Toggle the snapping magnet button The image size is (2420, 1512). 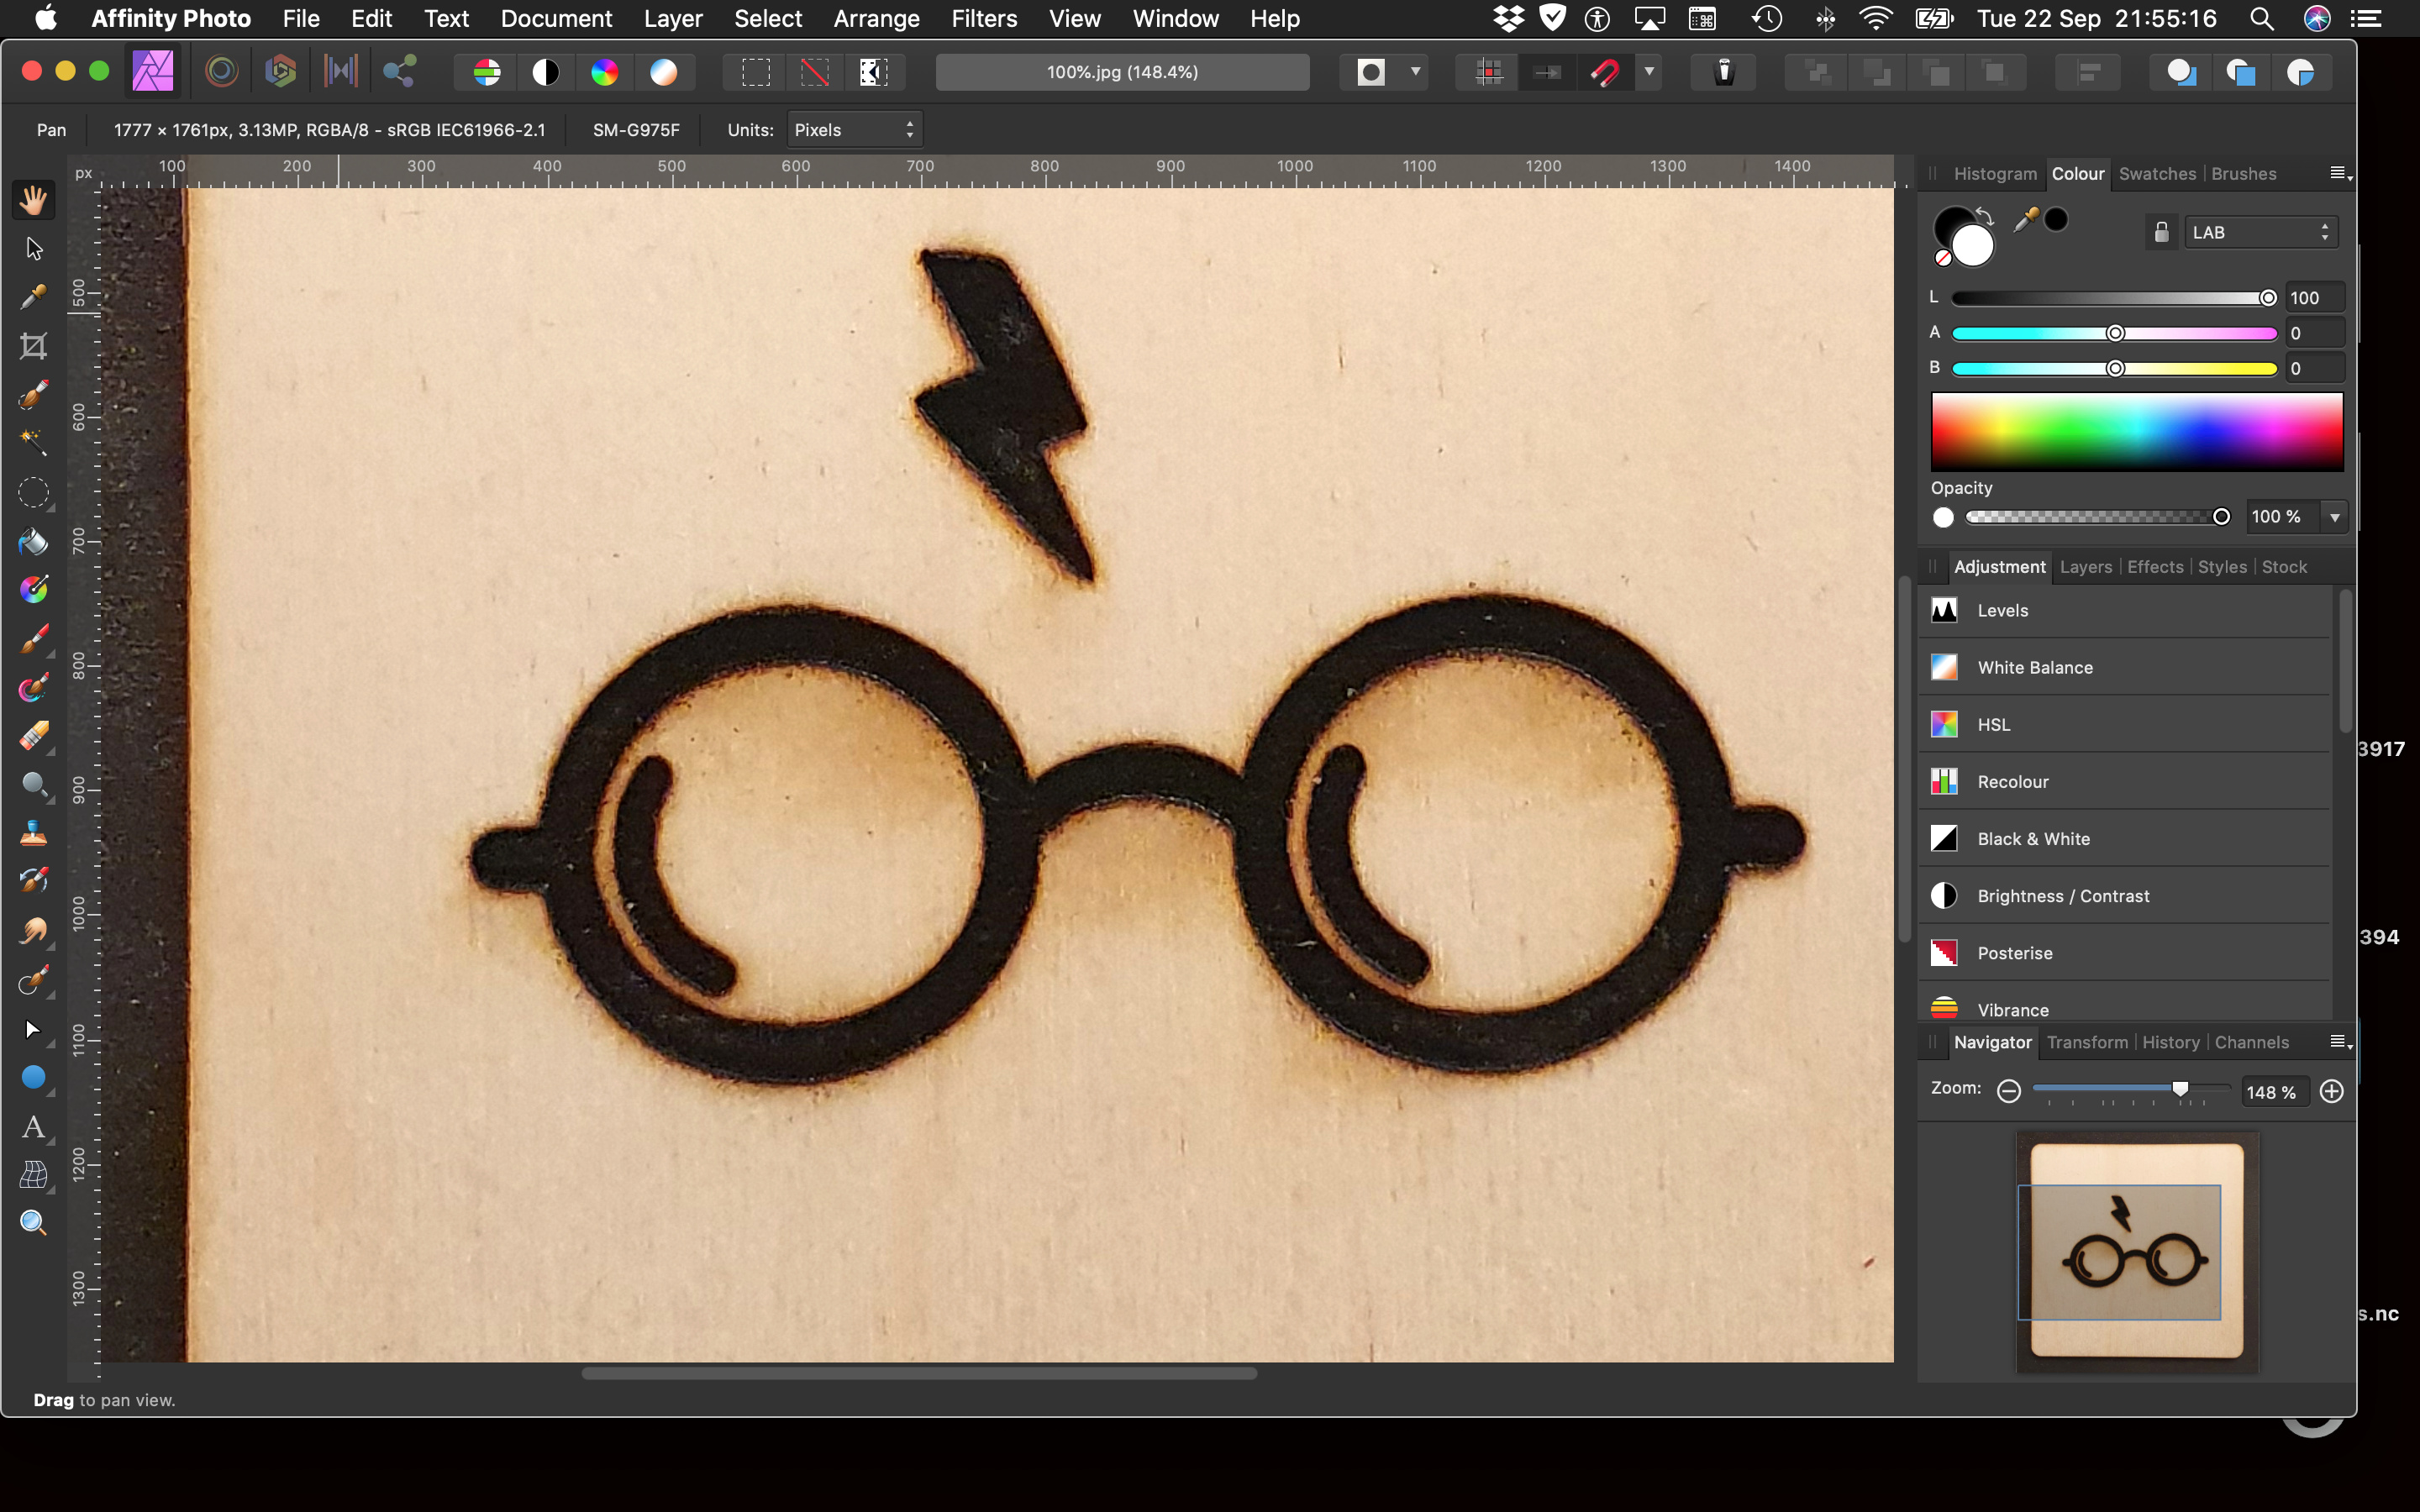[x=1605, y=72]
